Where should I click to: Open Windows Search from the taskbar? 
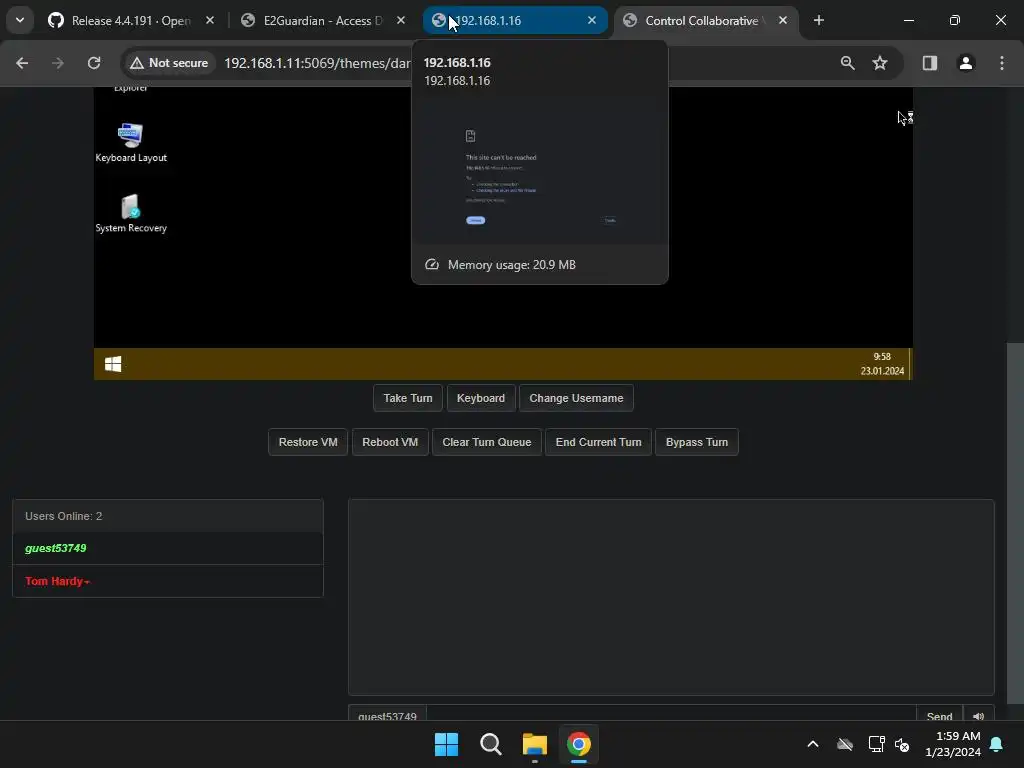click(490, 744)
